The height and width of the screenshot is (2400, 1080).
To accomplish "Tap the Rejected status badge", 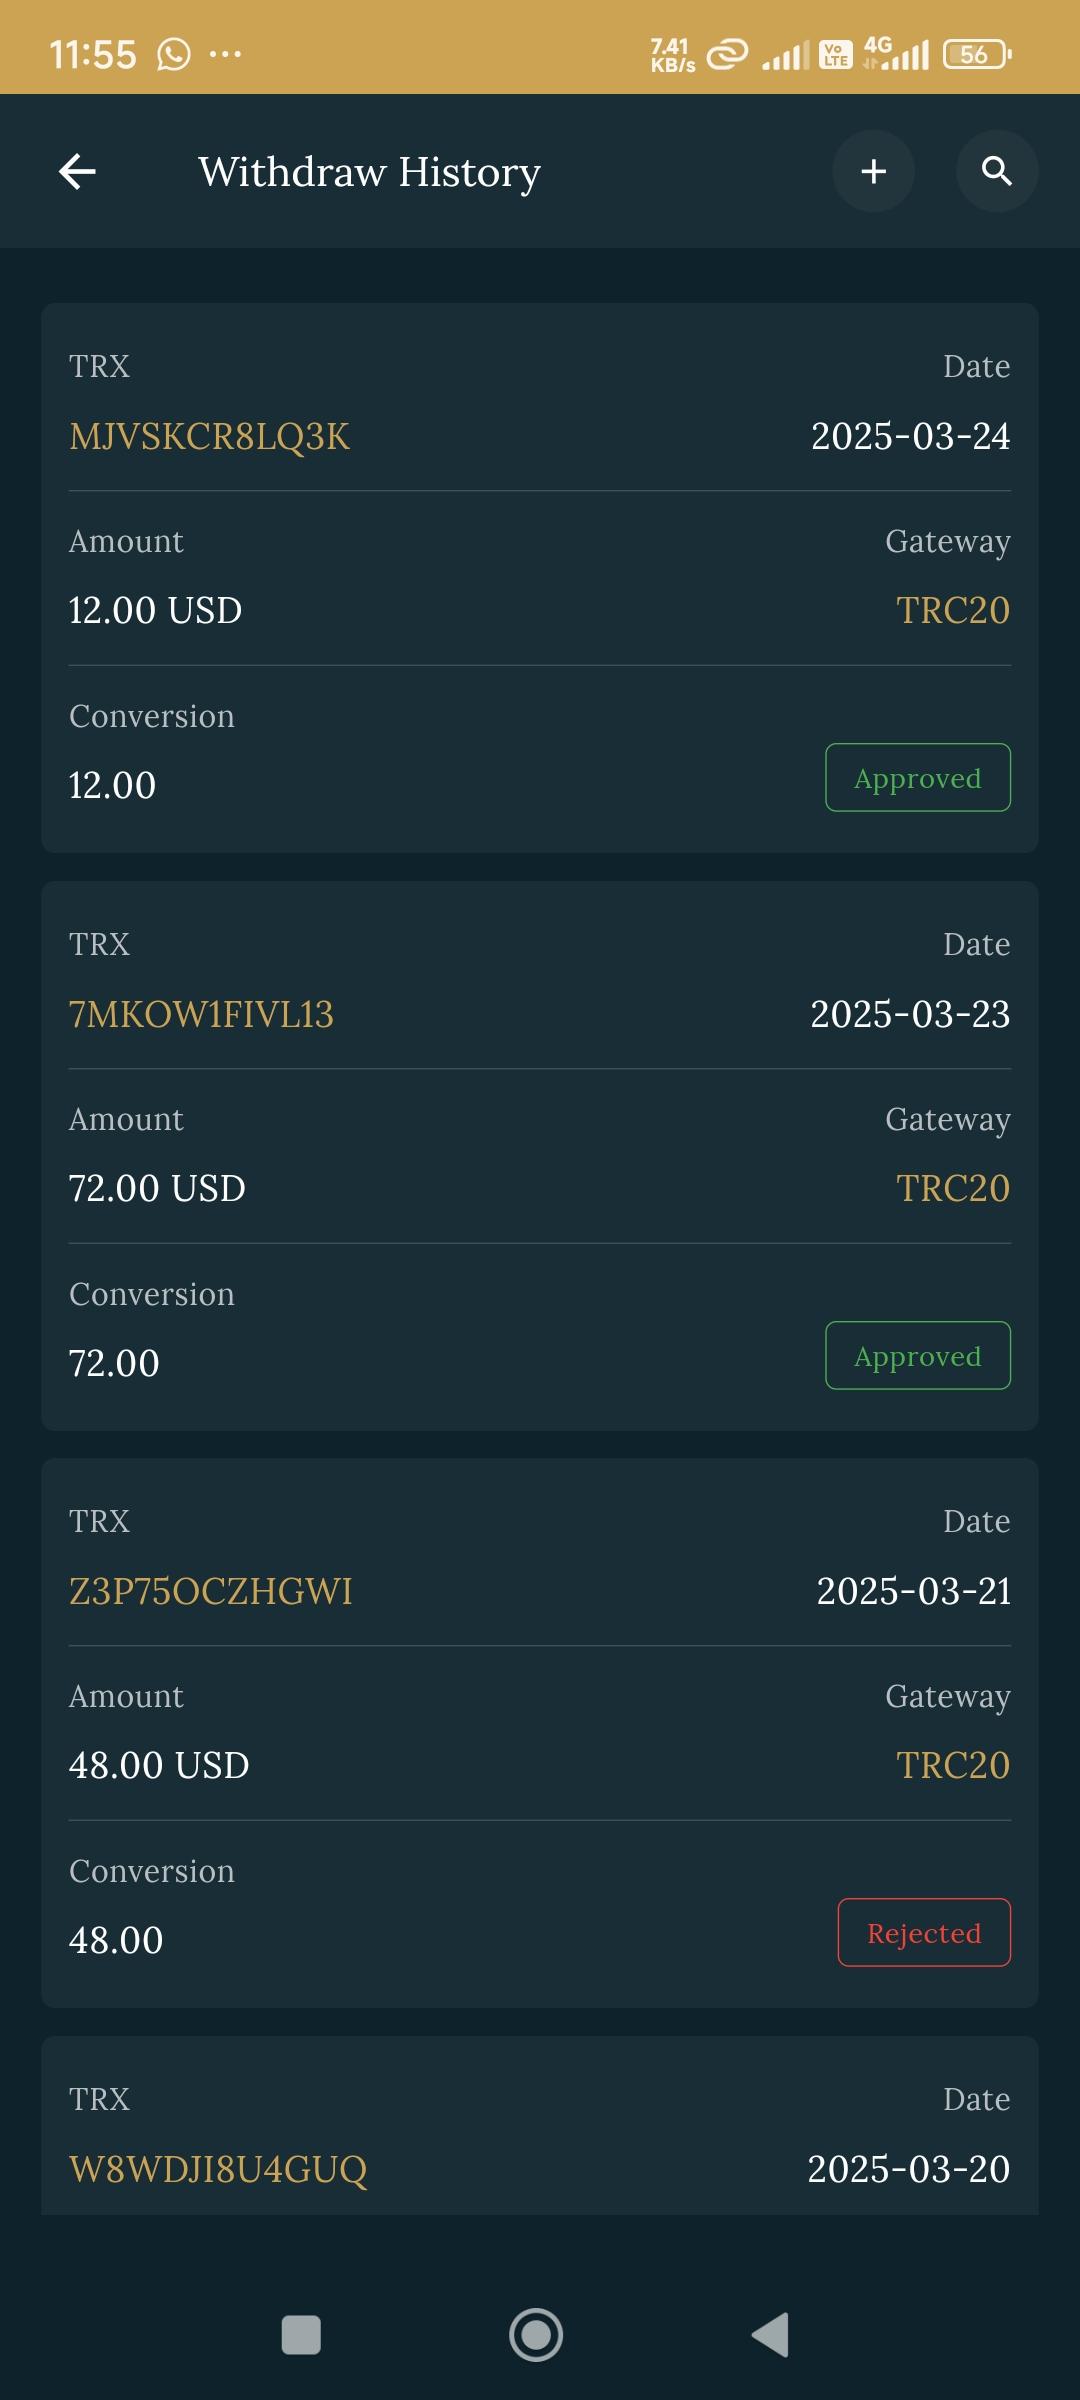I will [923, 1933].
